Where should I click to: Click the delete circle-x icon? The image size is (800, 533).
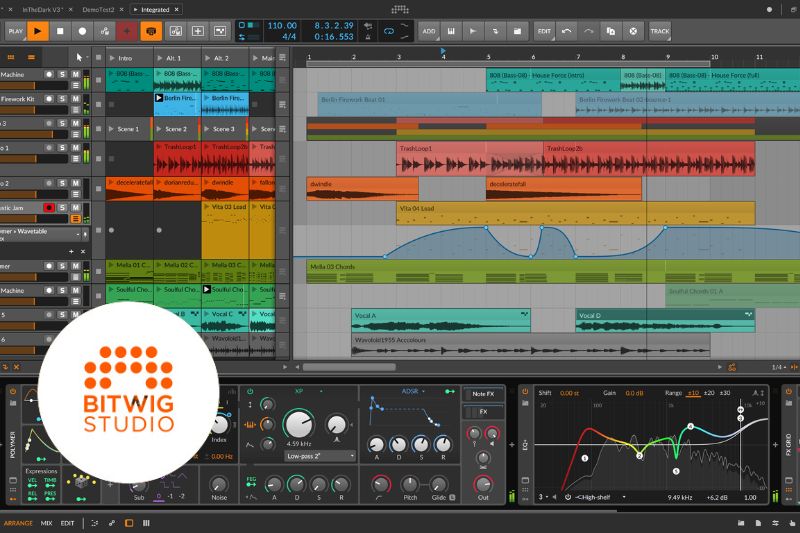pyautogui.click(x=633, y=31)
